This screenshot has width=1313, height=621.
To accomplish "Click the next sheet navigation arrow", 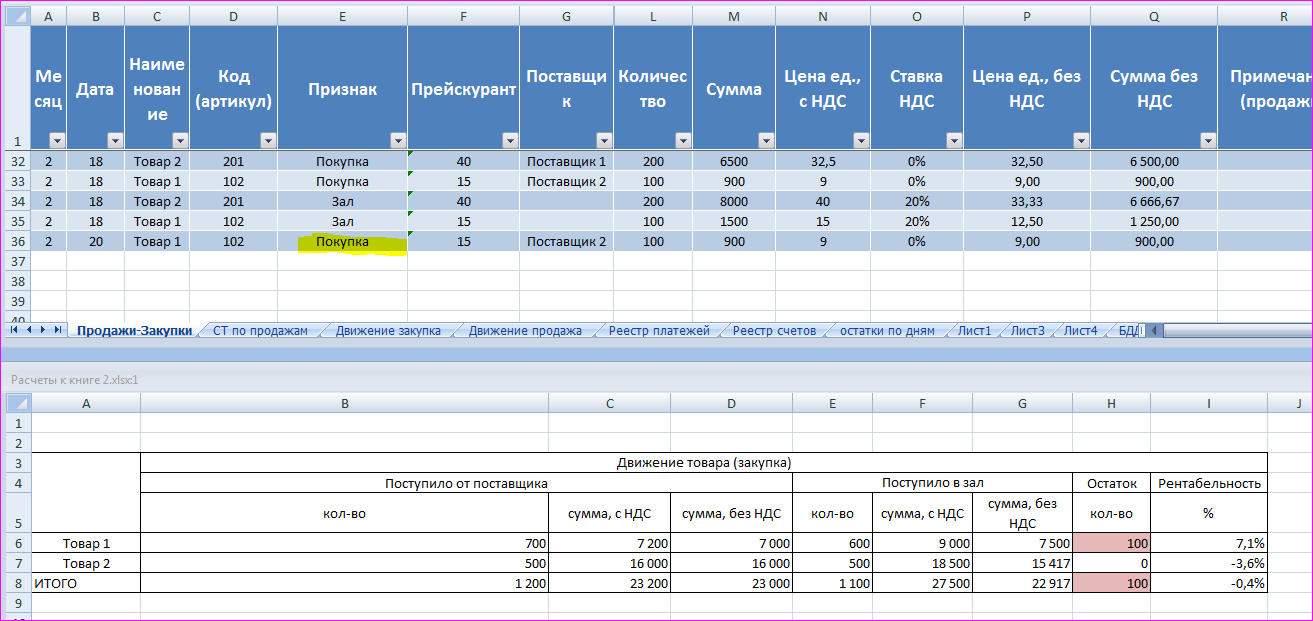I will [x=43, y=330].
